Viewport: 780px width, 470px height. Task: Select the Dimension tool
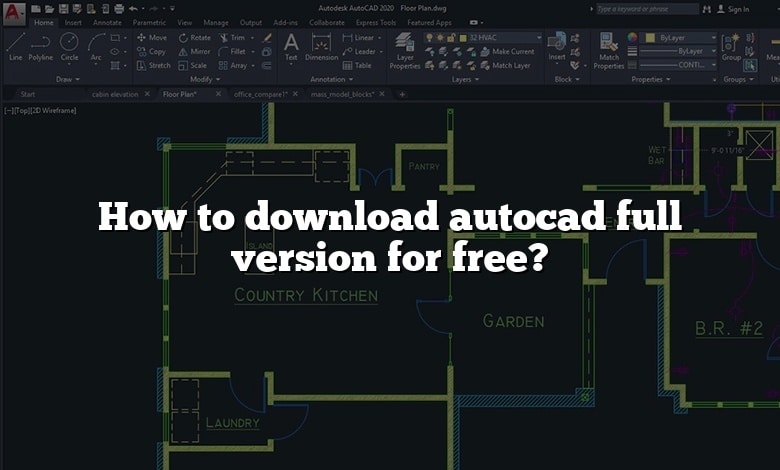(321, 47)
